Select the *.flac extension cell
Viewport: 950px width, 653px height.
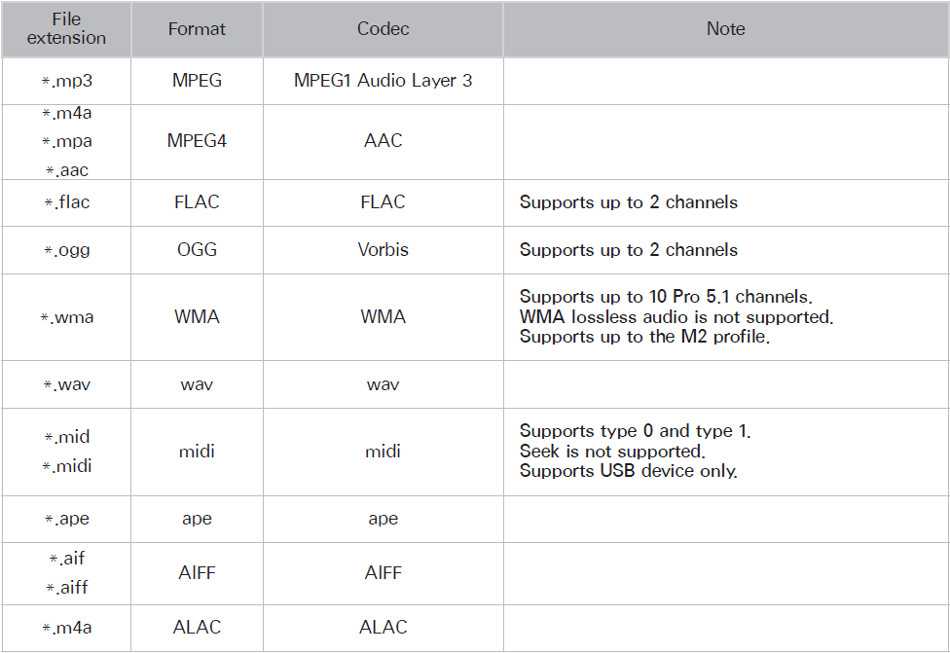66,202
